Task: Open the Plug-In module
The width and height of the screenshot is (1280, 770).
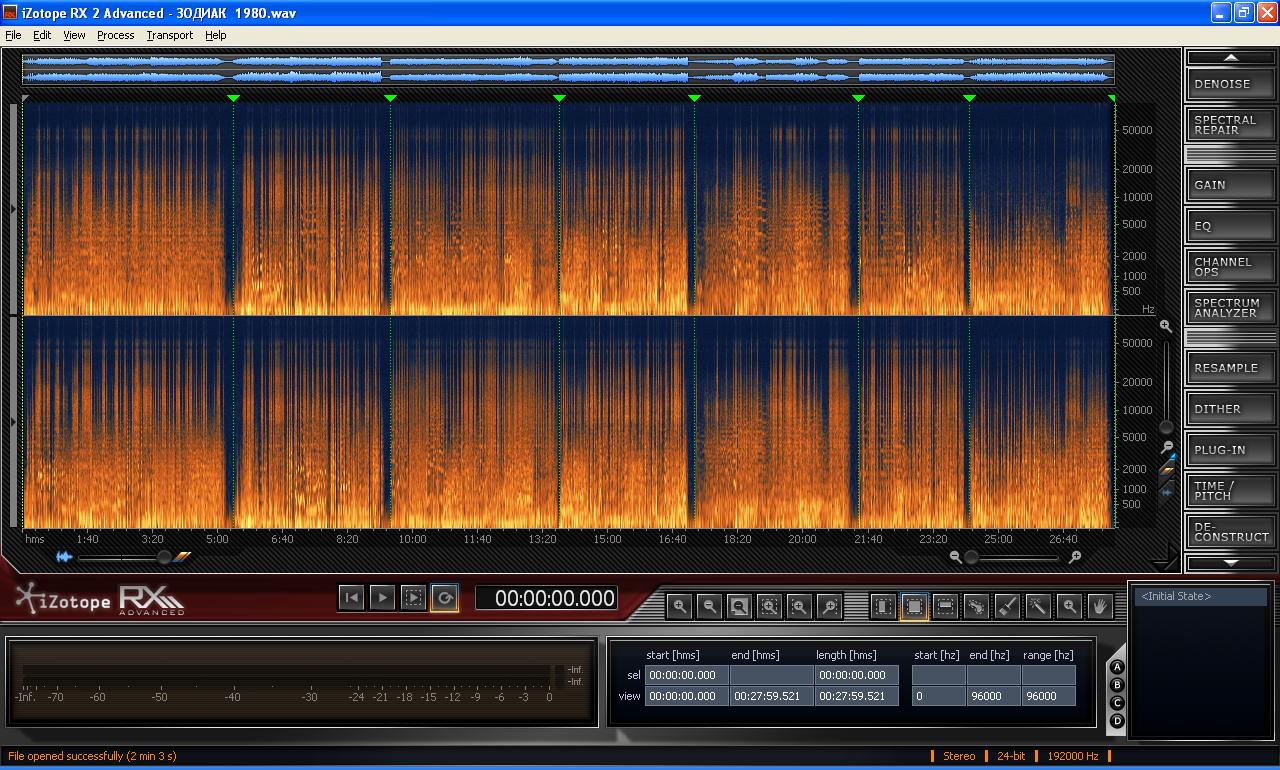Action: coord(1231,450)
